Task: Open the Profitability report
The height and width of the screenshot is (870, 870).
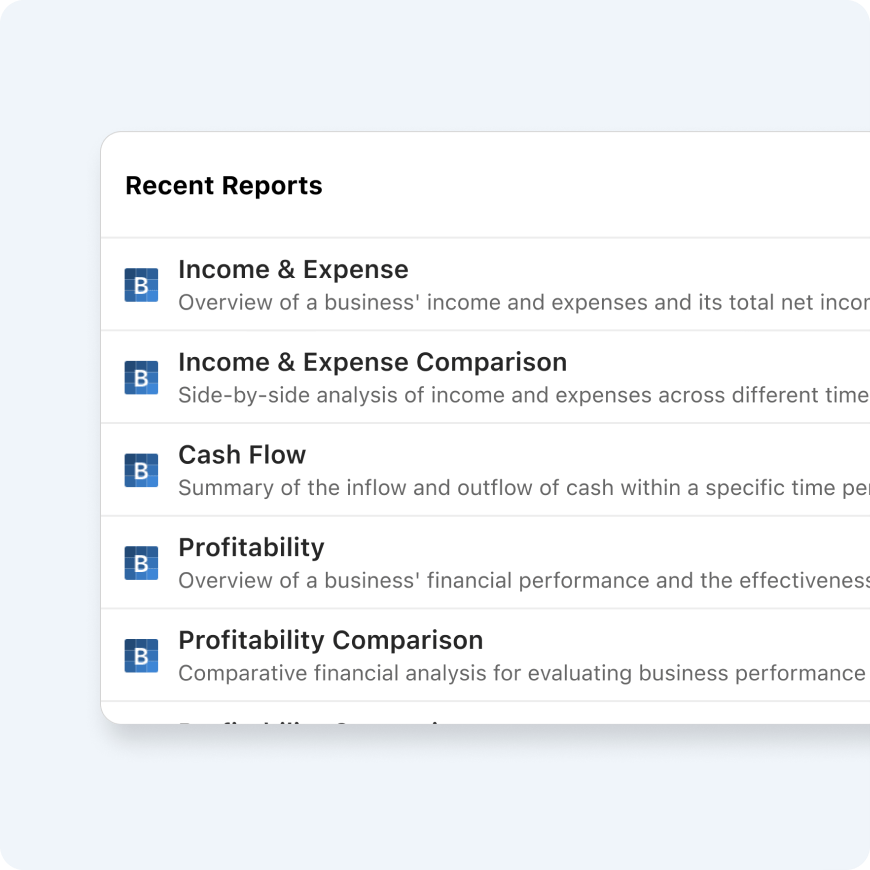Action: [251, 548]
